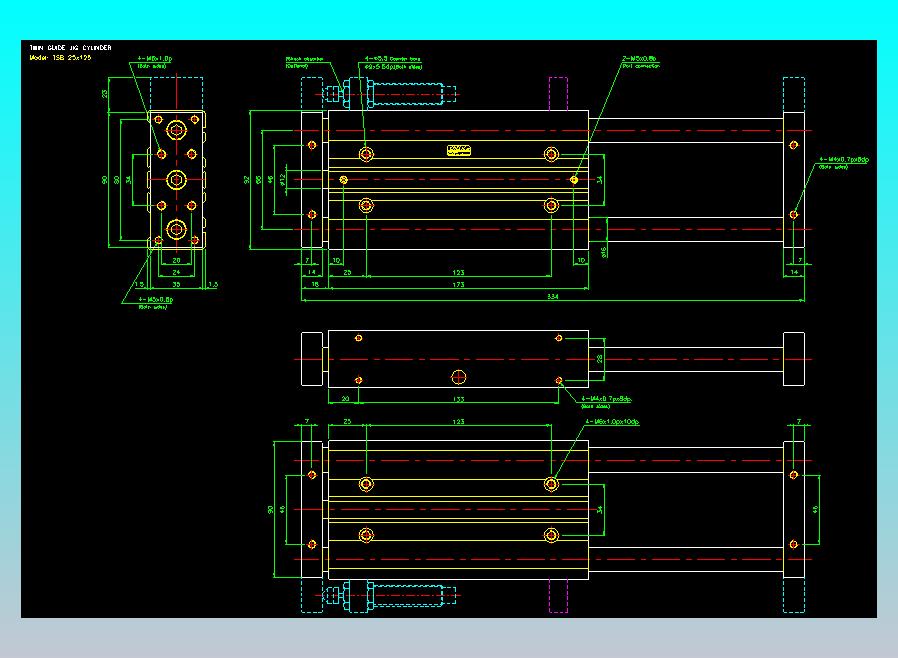Click the magenta dashed rectangle above top view
The width and height of the screenshot is (898, 658).
(x=558, y=93)
